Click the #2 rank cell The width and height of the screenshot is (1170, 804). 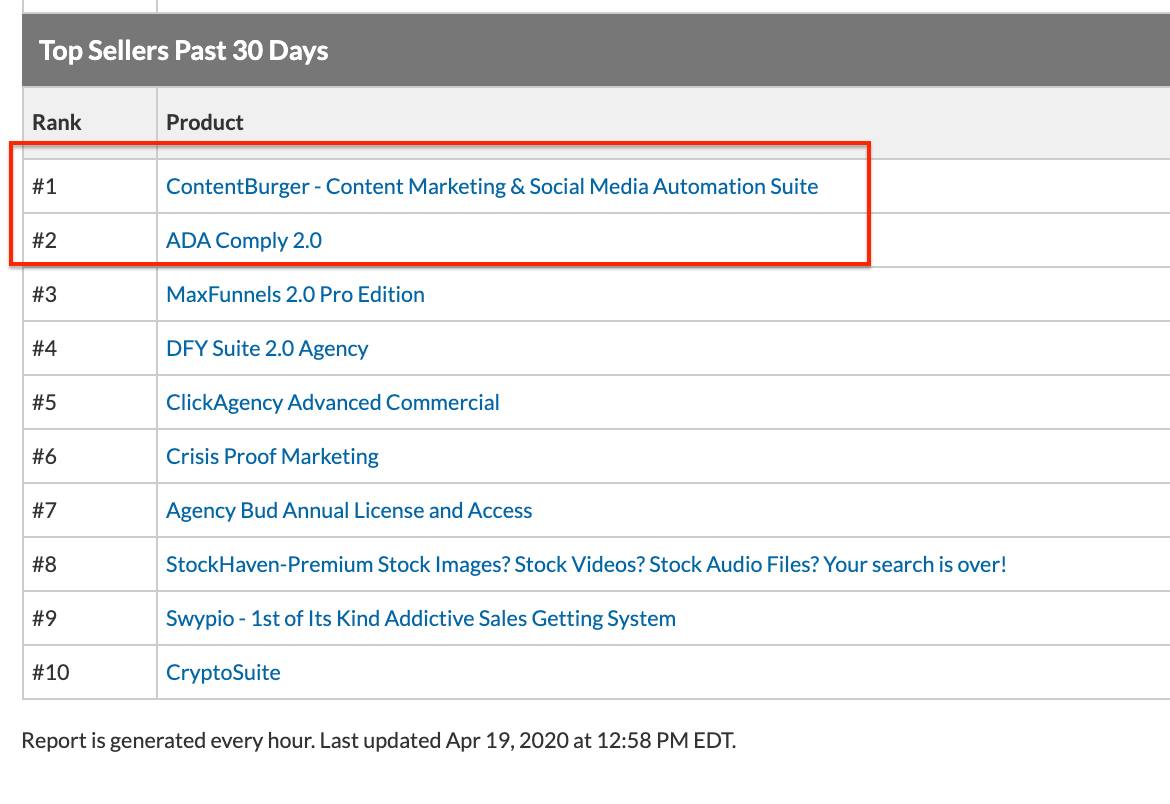point(45,240)
